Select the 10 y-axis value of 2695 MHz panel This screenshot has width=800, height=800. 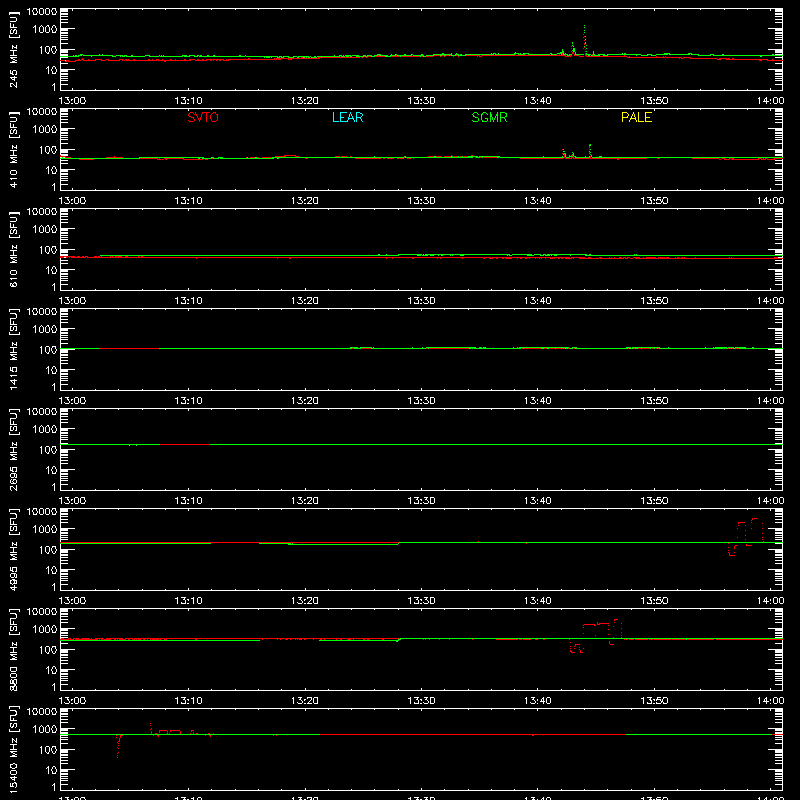[x=51, y=470]
